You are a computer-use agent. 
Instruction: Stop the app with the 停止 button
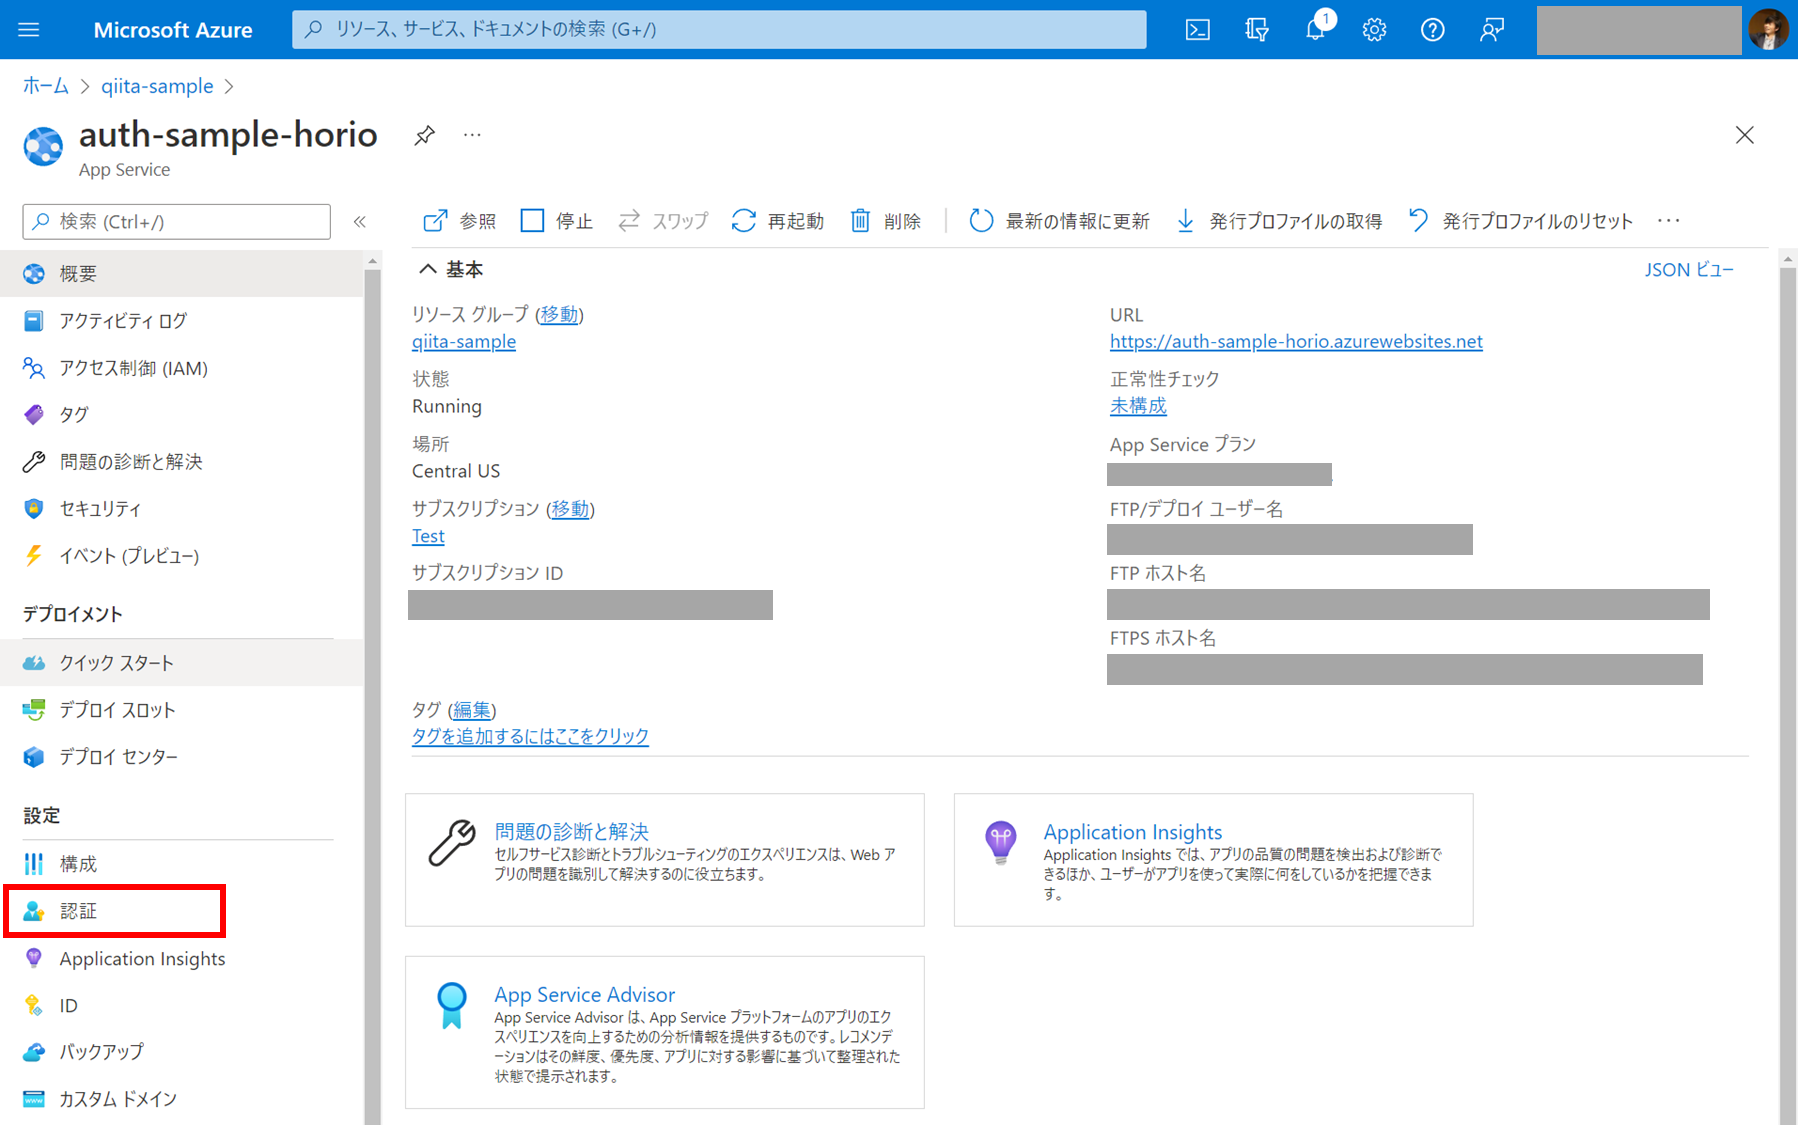(556, 221)
